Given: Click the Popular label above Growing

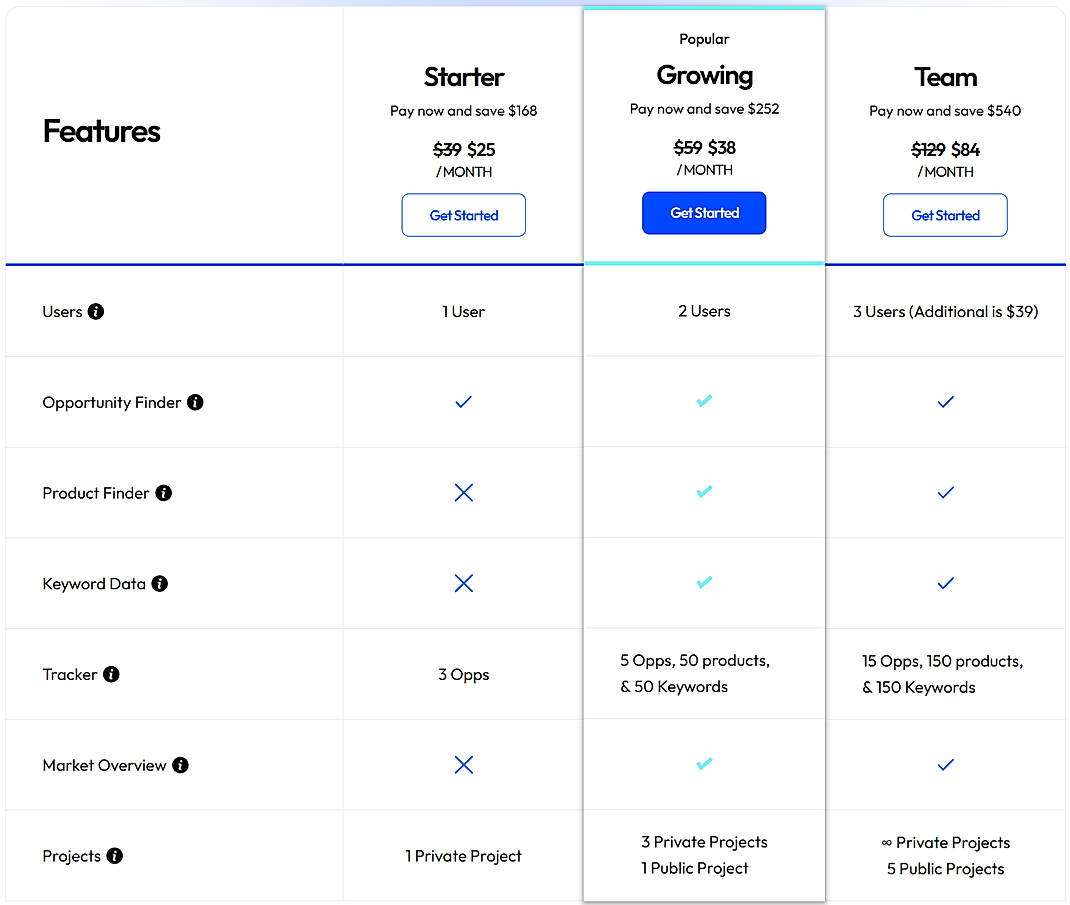Looking at the screenshot, I should (x=704, y=38).
